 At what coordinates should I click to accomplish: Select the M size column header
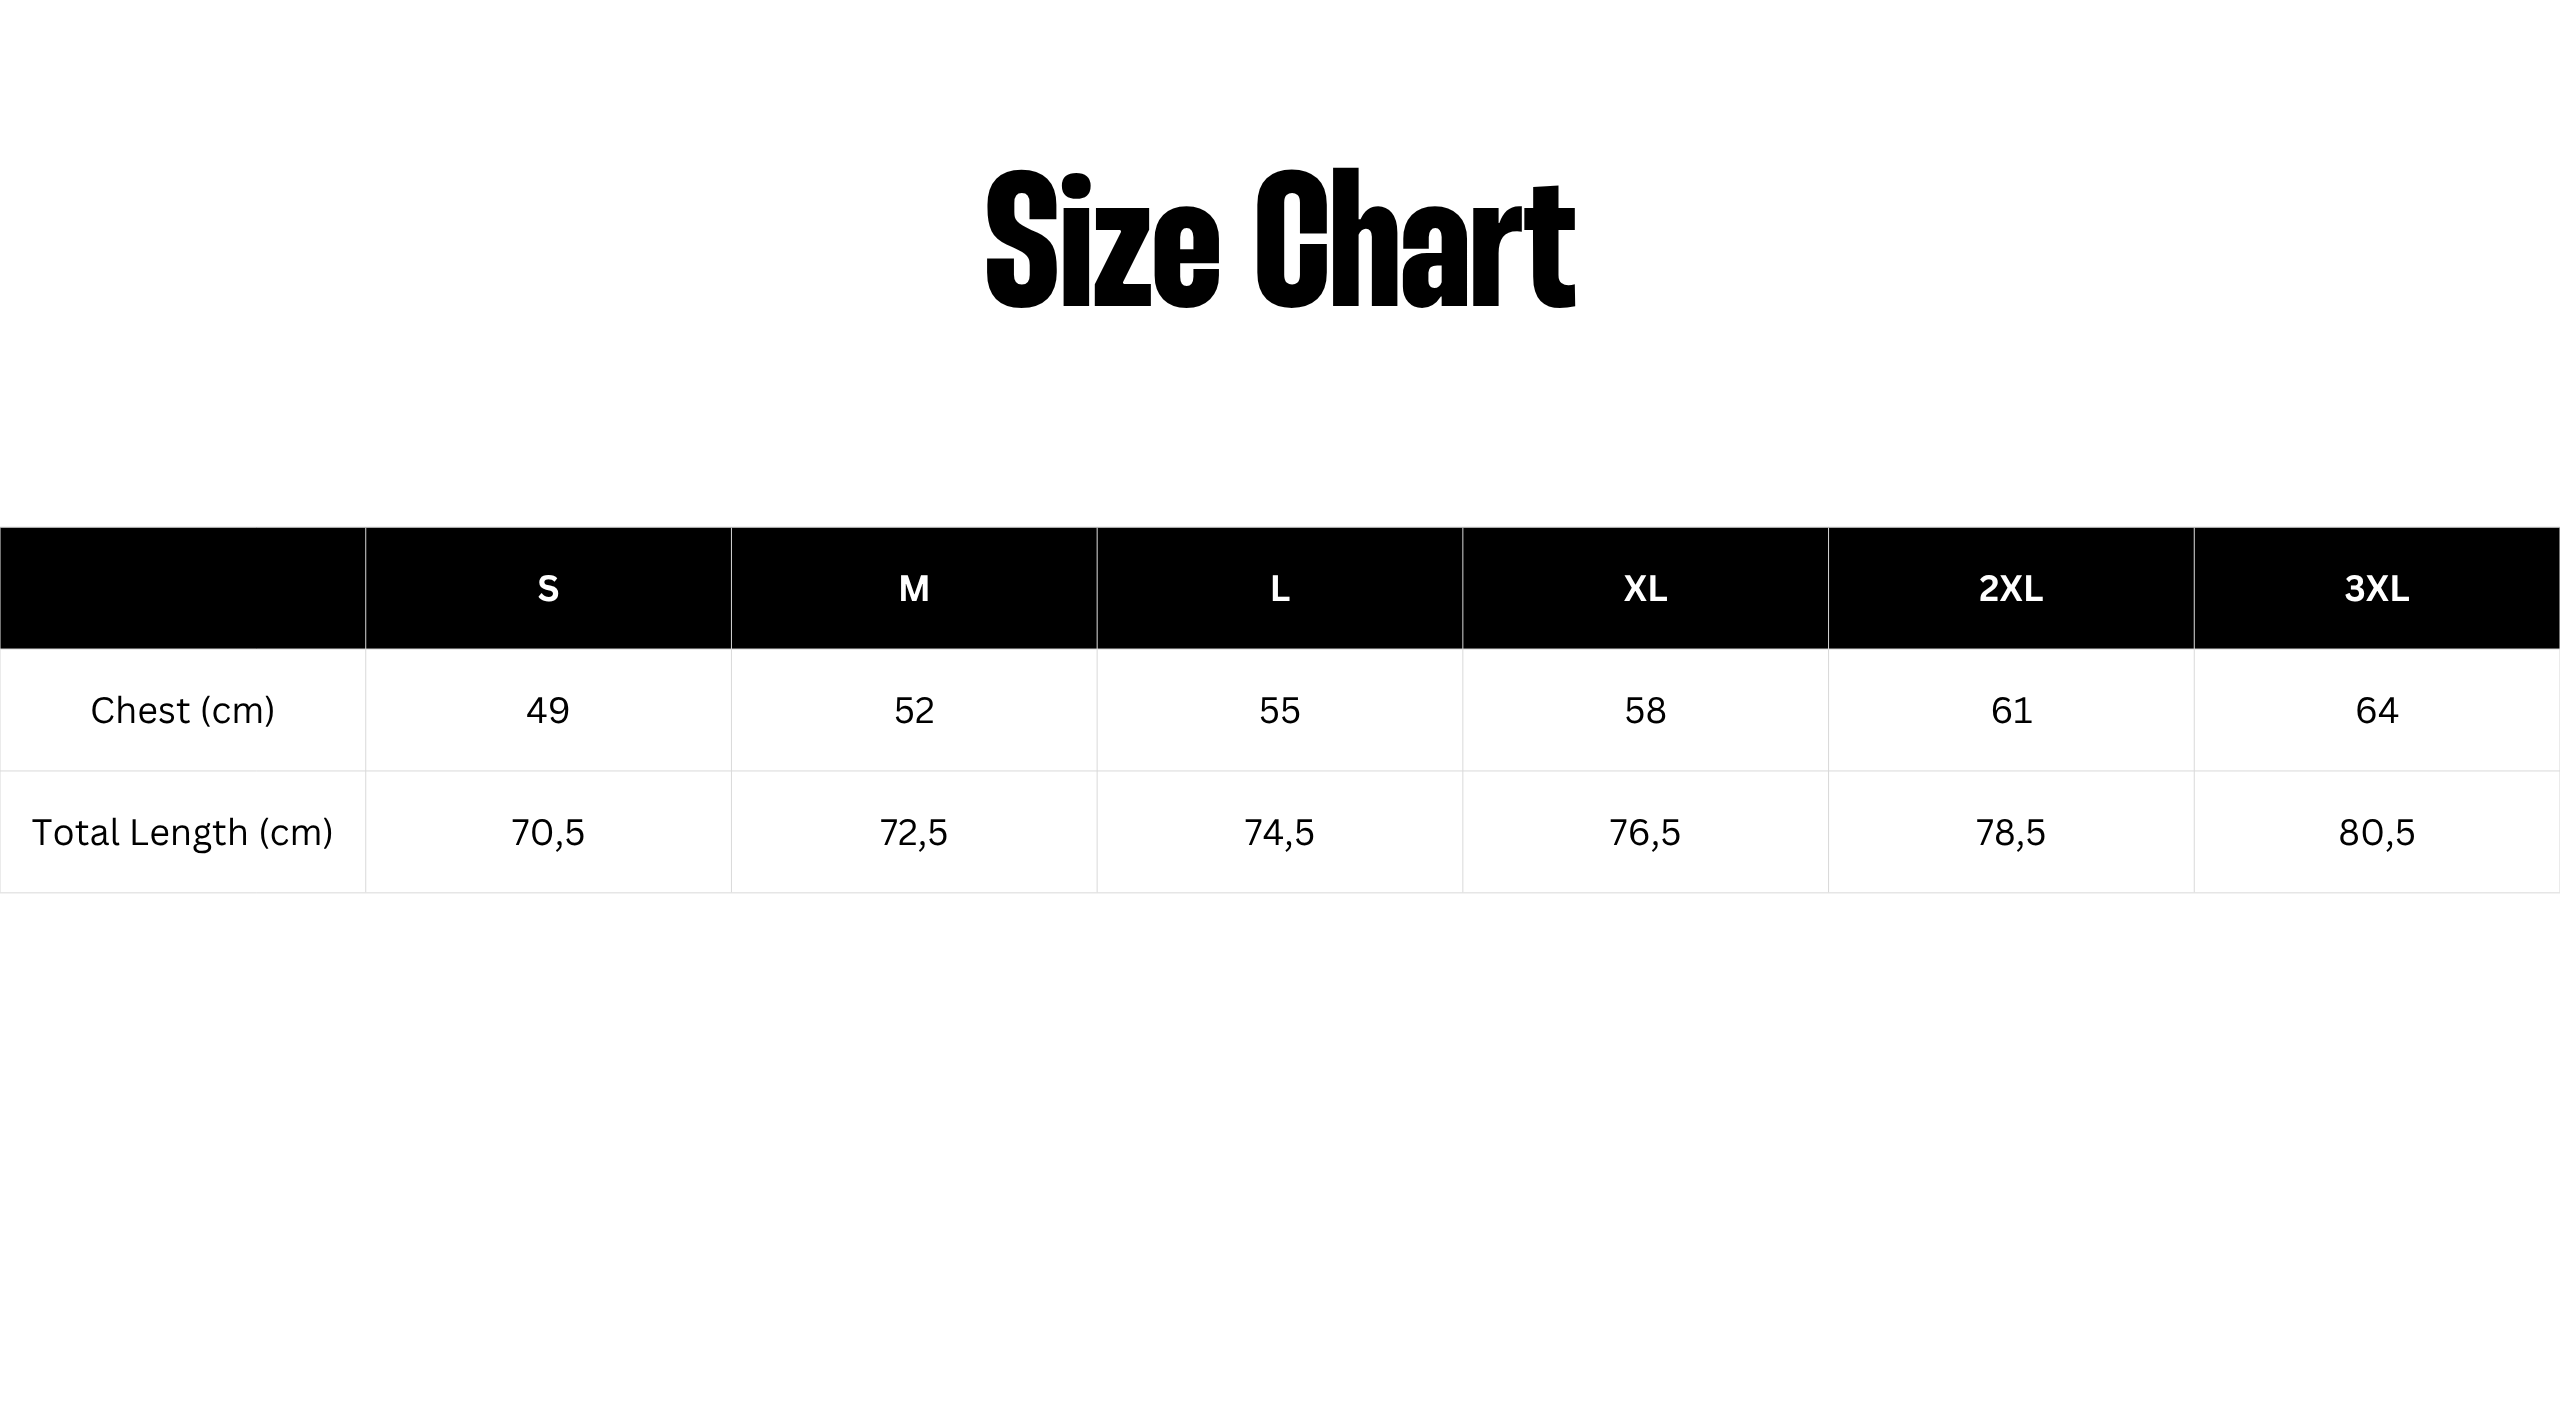pyautogui.click(x=914, y=589)
